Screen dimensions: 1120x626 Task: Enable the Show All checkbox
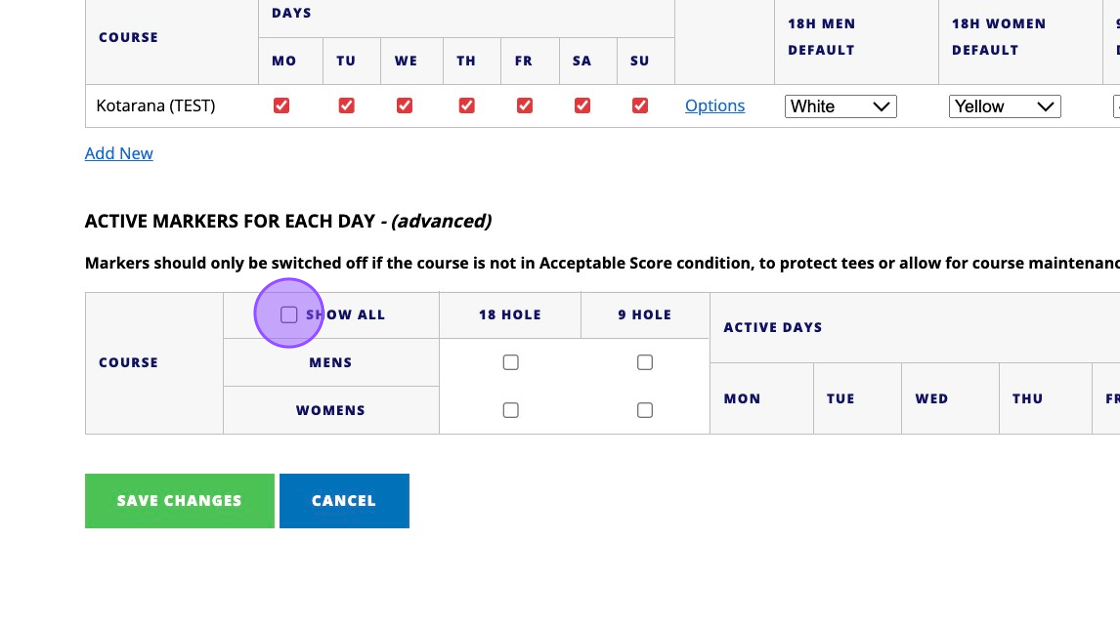click(x=289, y=314)
